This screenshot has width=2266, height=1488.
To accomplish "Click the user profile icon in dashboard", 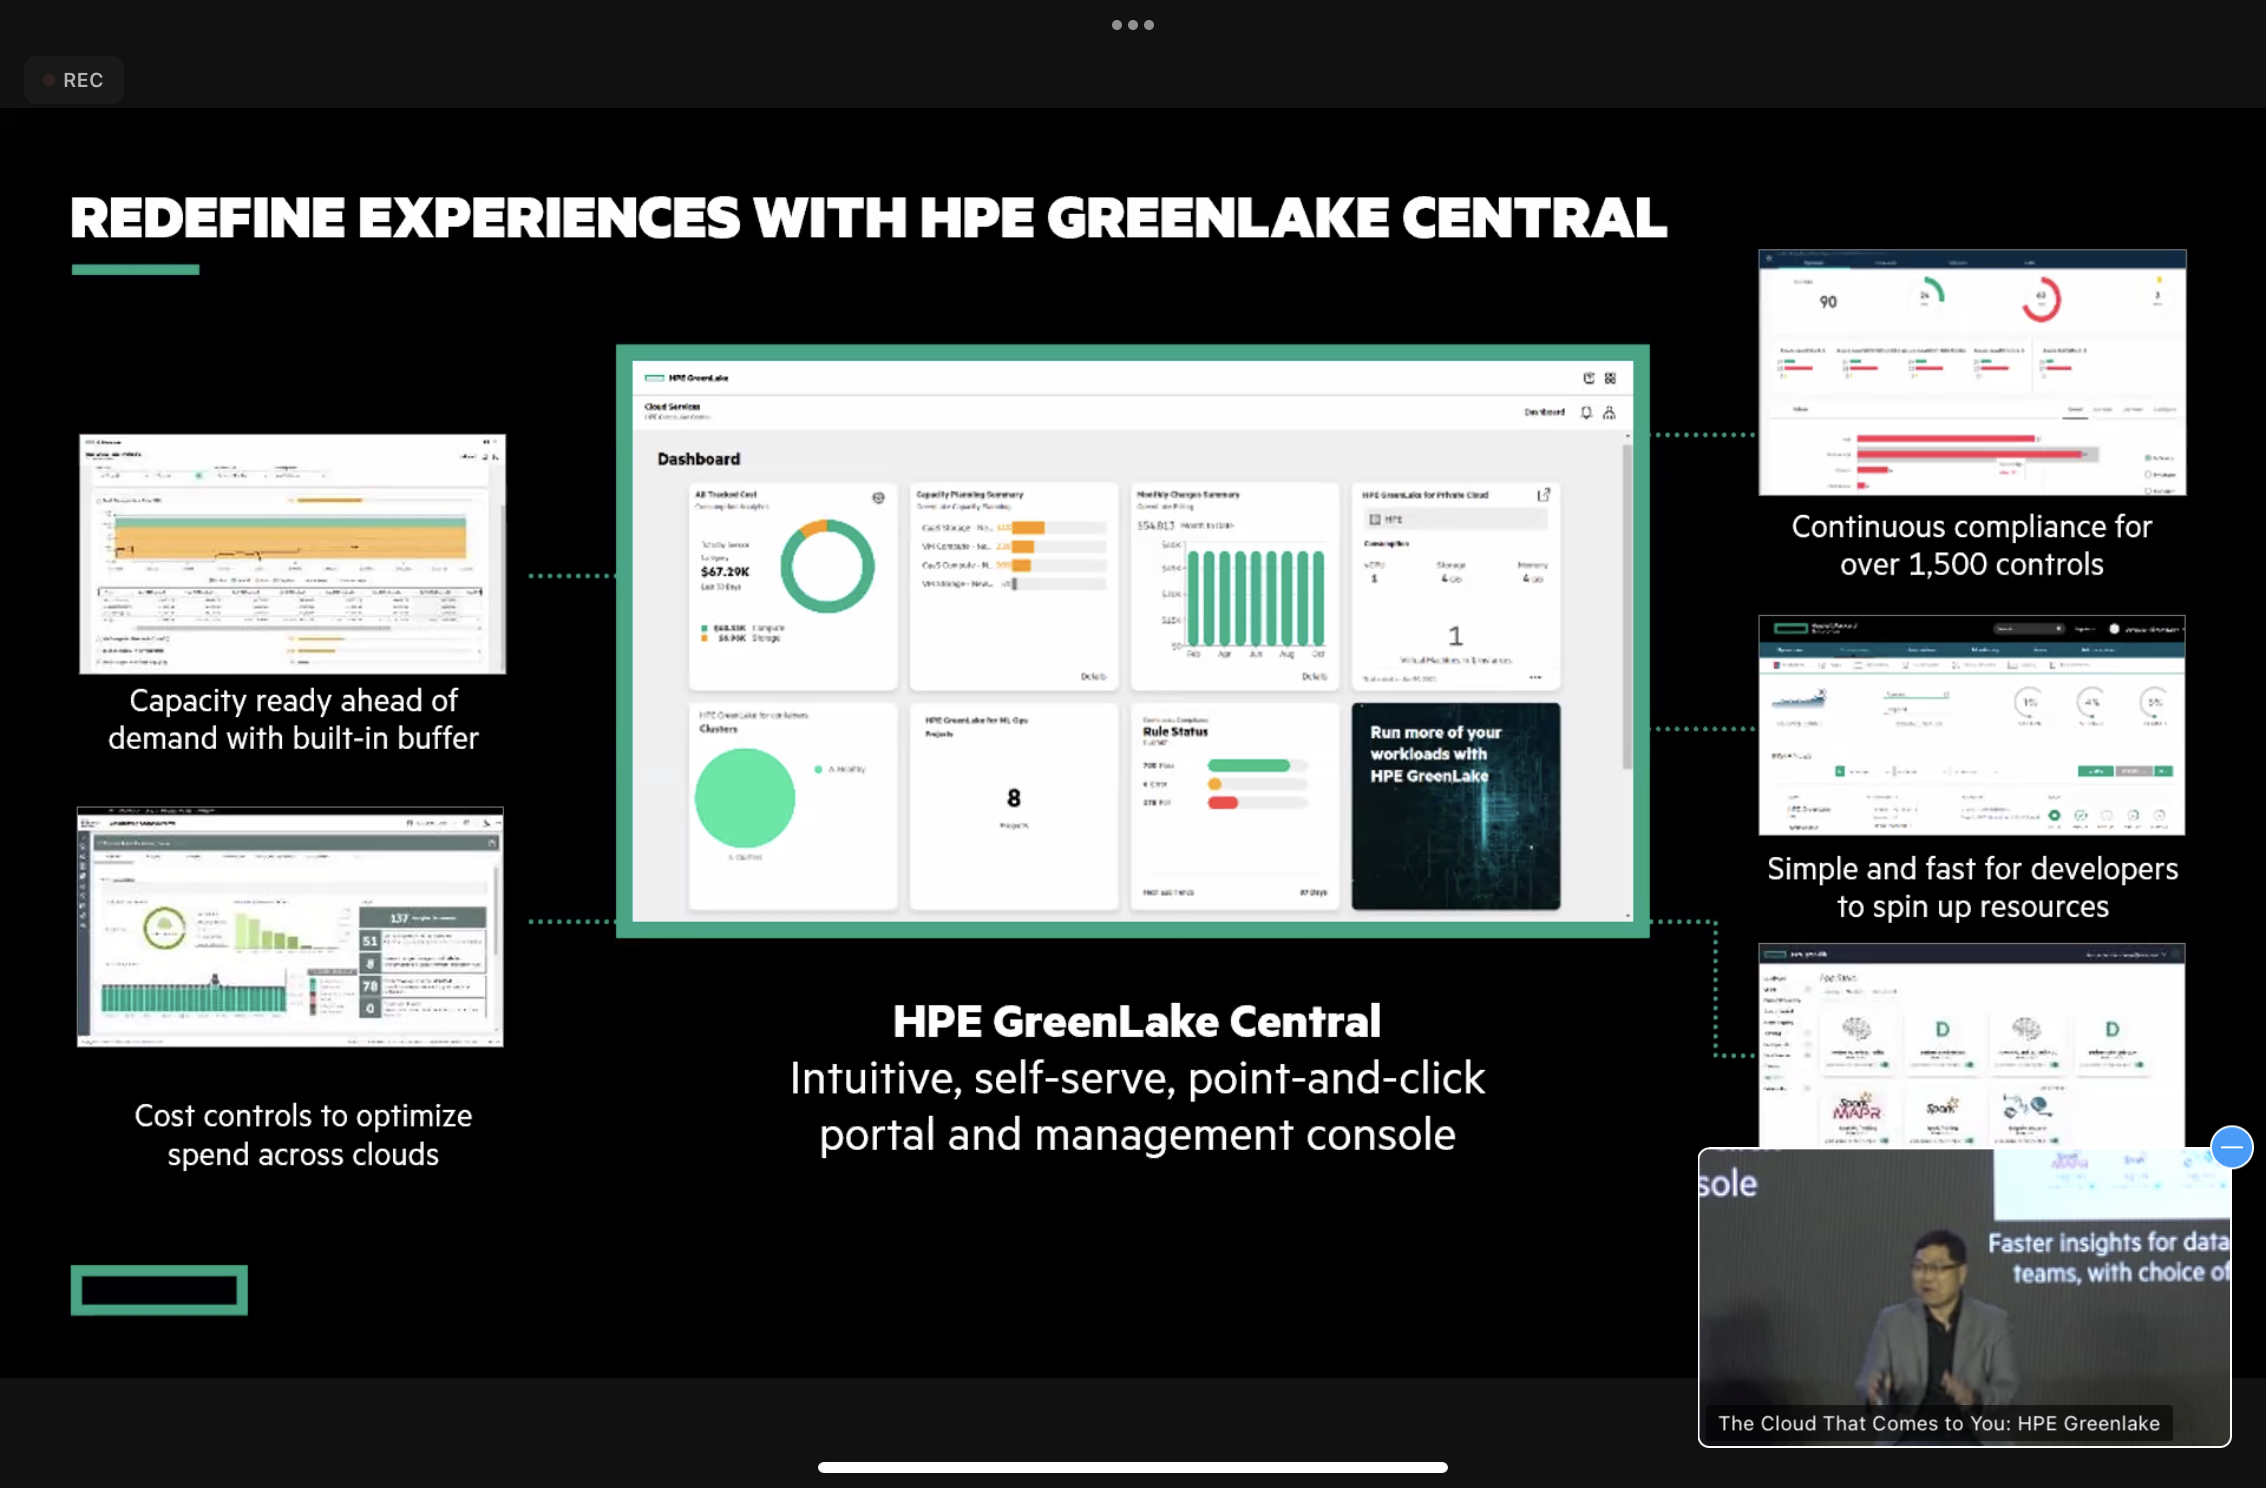I will (x=1609, y=412).
